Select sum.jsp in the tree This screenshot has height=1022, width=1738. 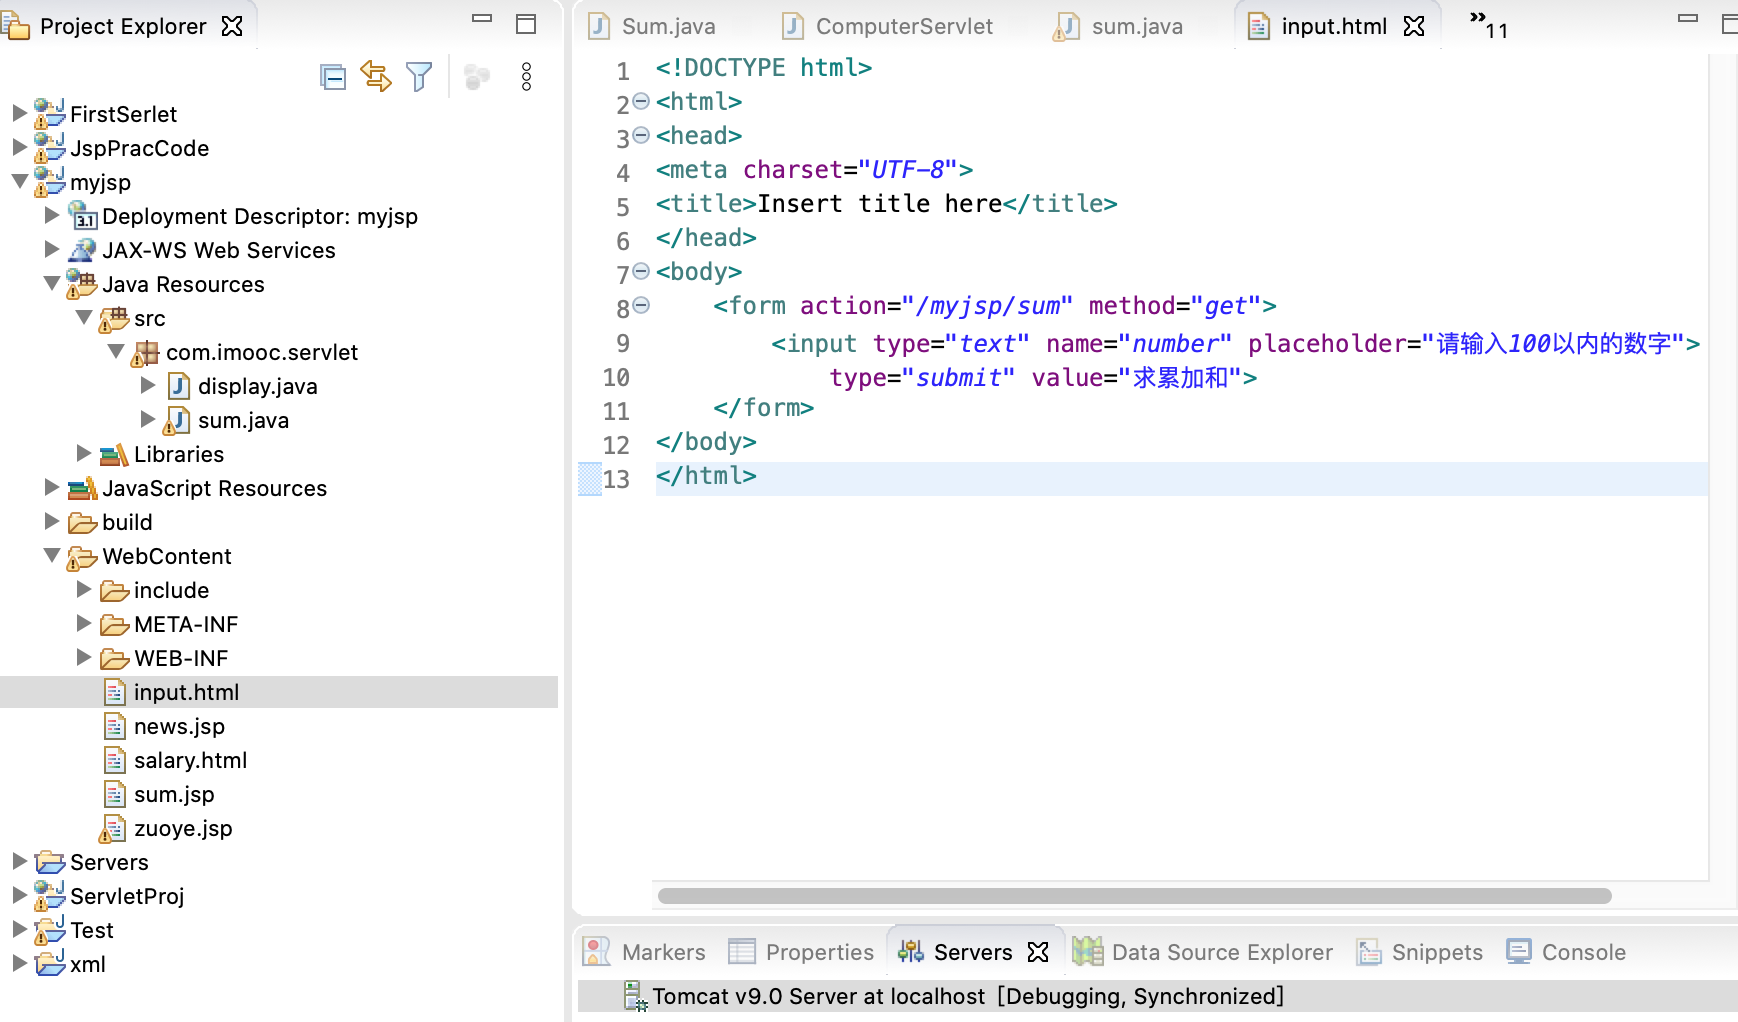click(174, 794)
